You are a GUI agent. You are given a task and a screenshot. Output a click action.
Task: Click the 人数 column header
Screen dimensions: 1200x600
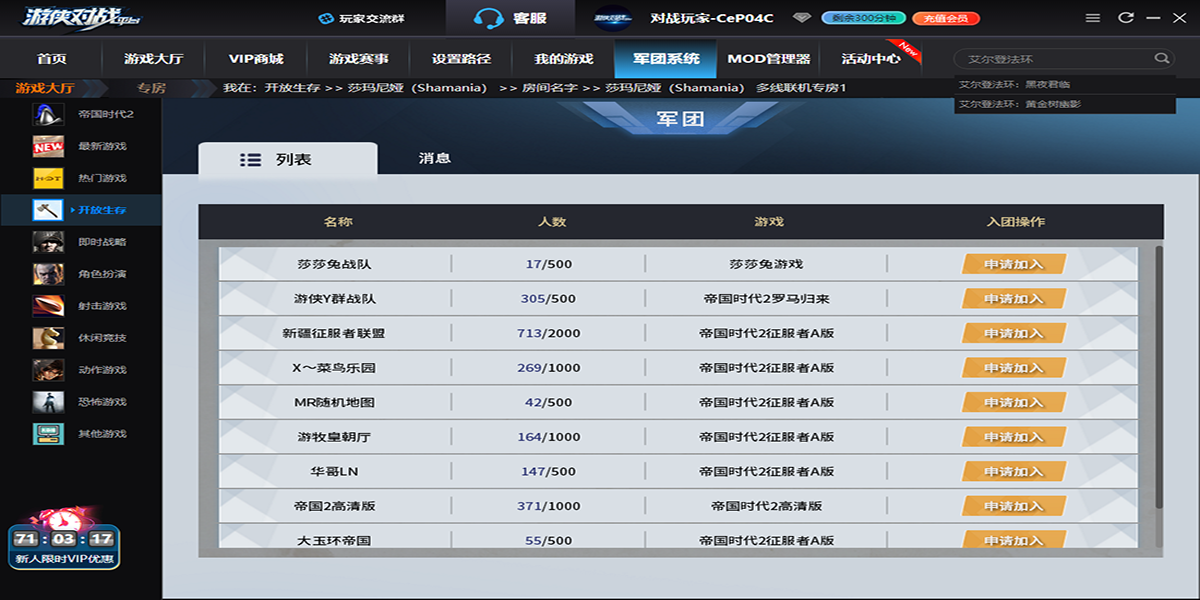point(552,222)
